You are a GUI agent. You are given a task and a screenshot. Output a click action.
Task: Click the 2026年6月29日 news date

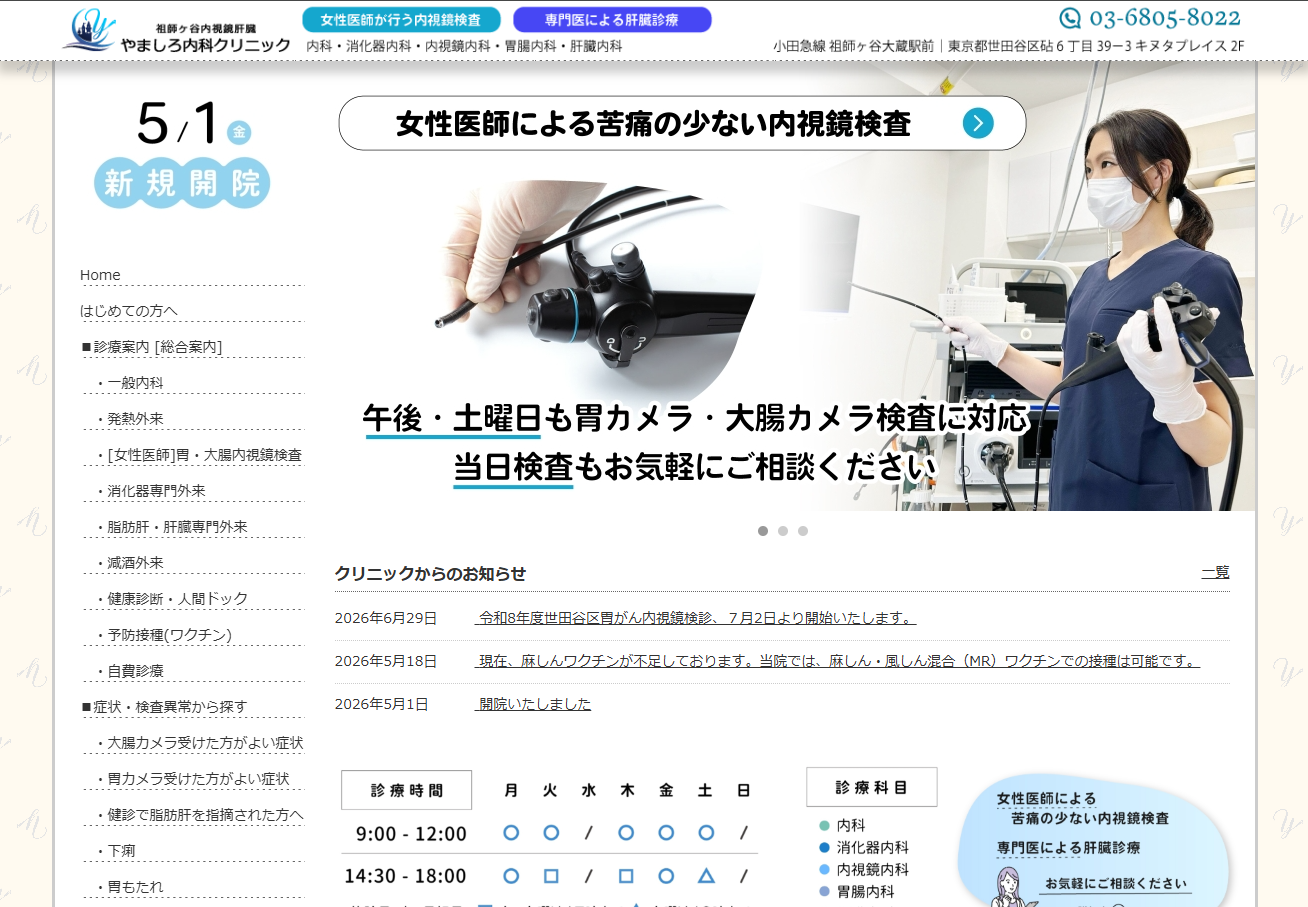(x=386, y=618)
